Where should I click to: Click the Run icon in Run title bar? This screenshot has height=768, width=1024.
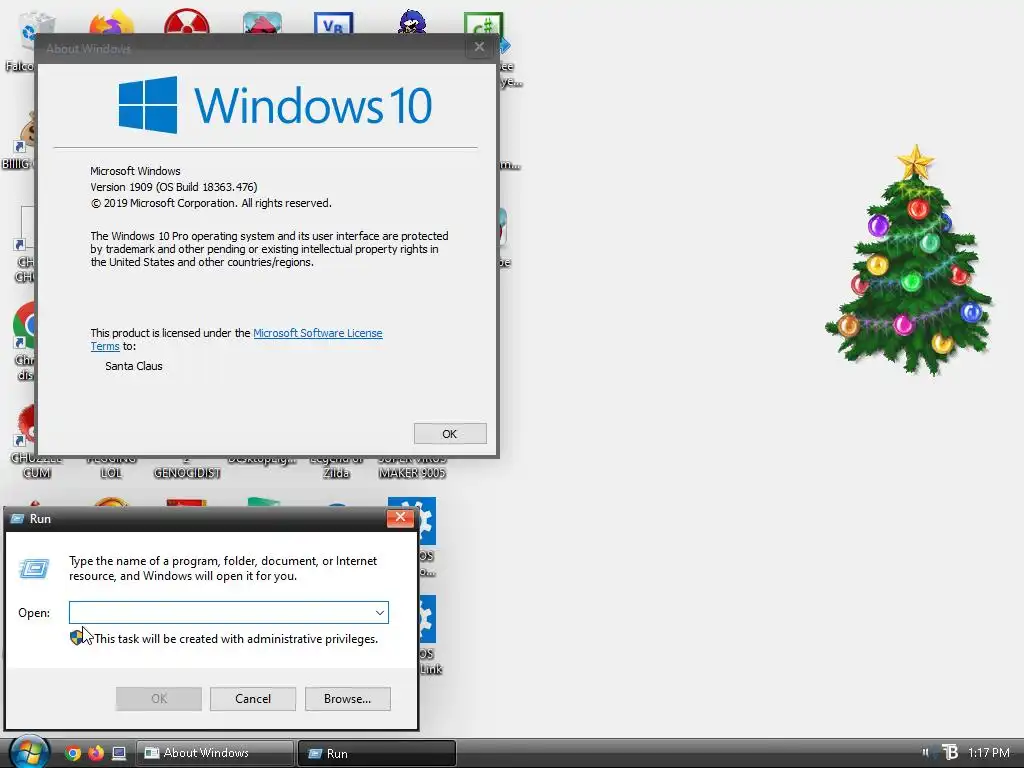point(18,519)
